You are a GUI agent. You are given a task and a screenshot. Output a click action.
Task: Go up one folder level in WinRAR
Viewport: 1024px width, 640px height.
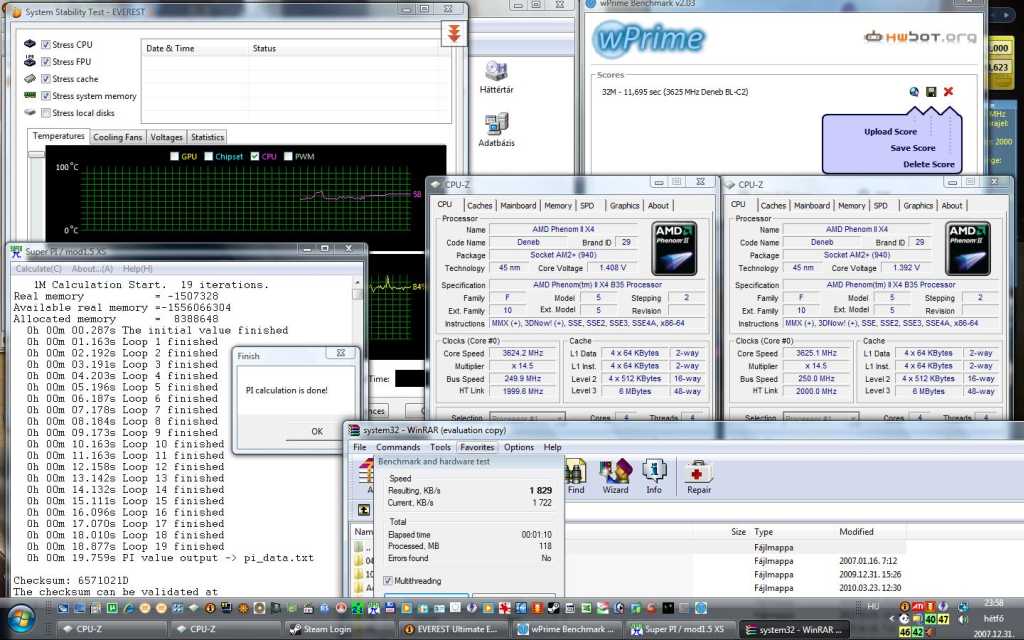coord(364,510)
